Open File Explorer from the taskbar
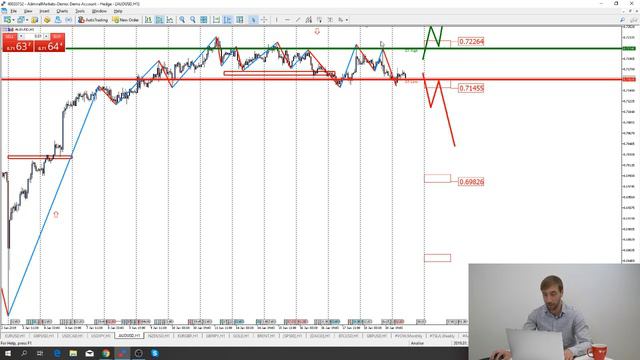Viewport: 640px width, 360px height. (x=73, y=353)
